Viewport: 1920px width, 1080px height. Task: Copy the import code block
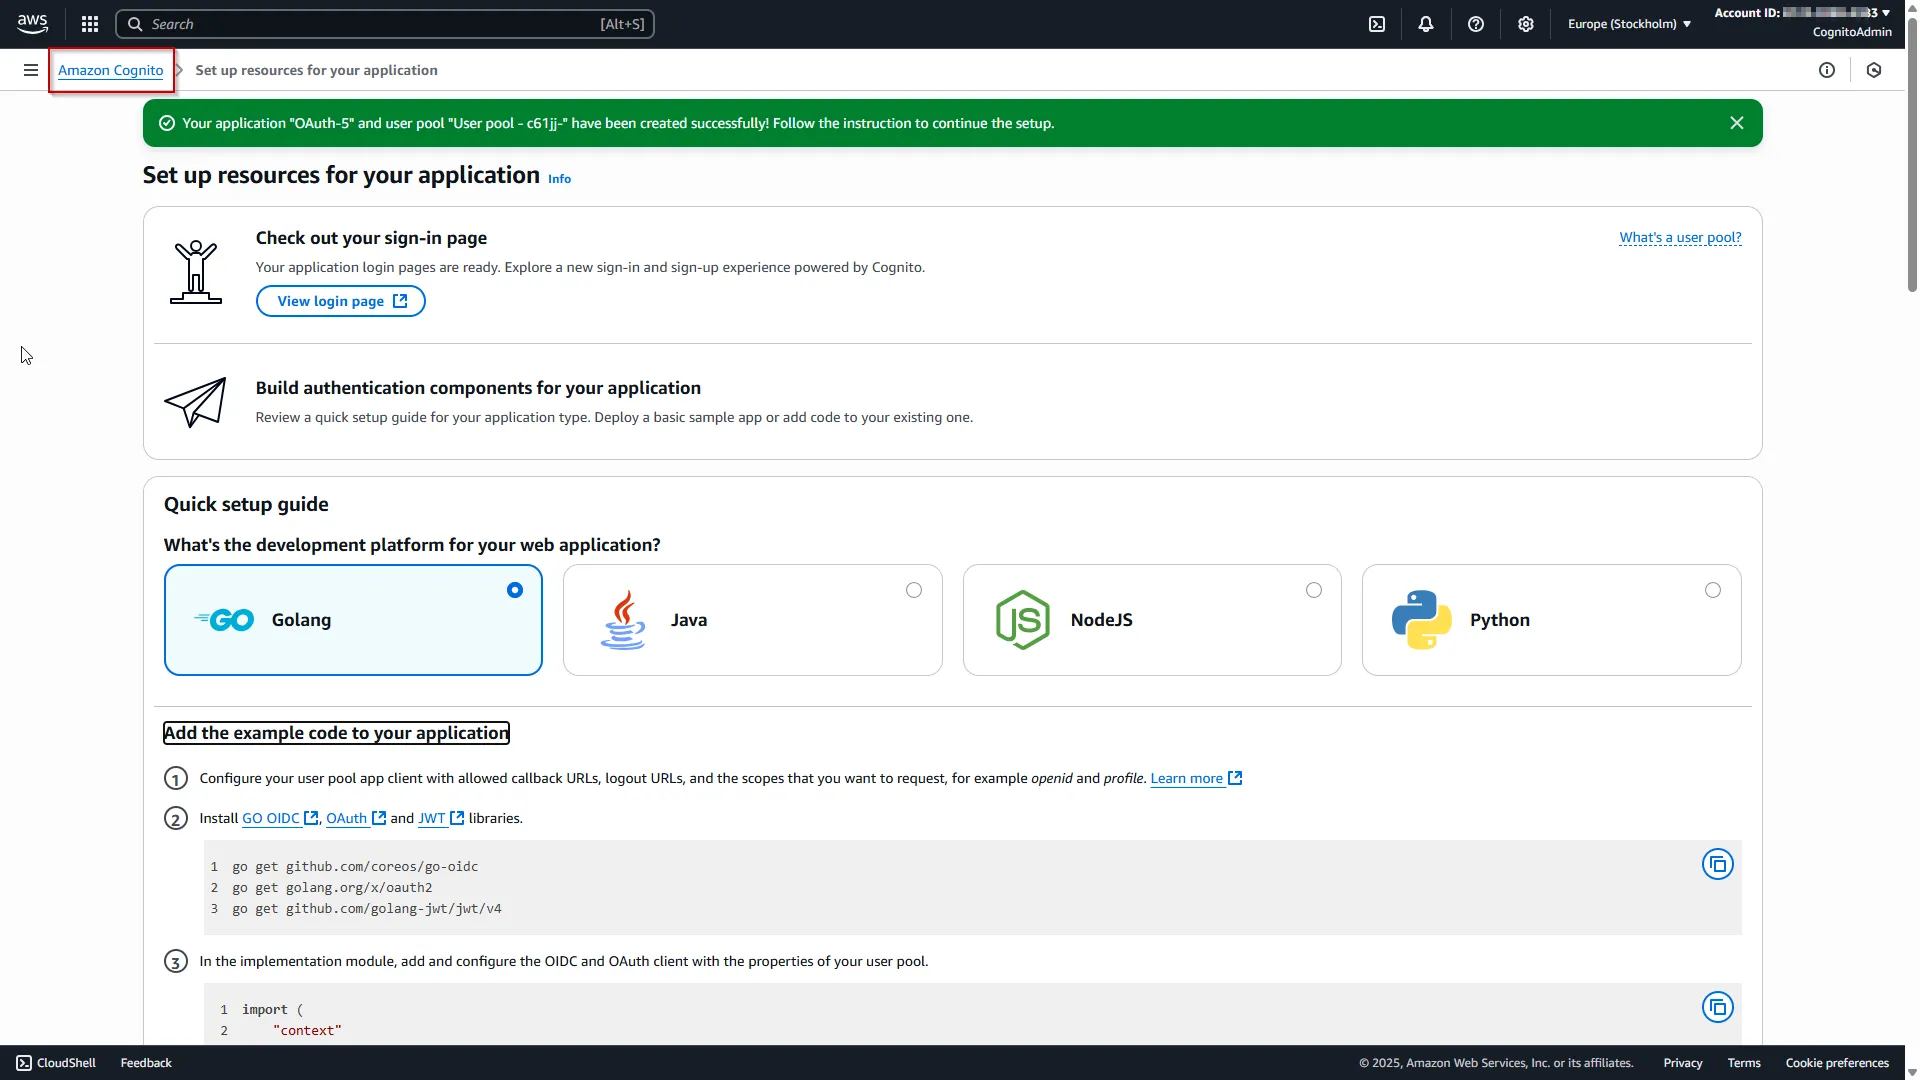point(1718,1007)
